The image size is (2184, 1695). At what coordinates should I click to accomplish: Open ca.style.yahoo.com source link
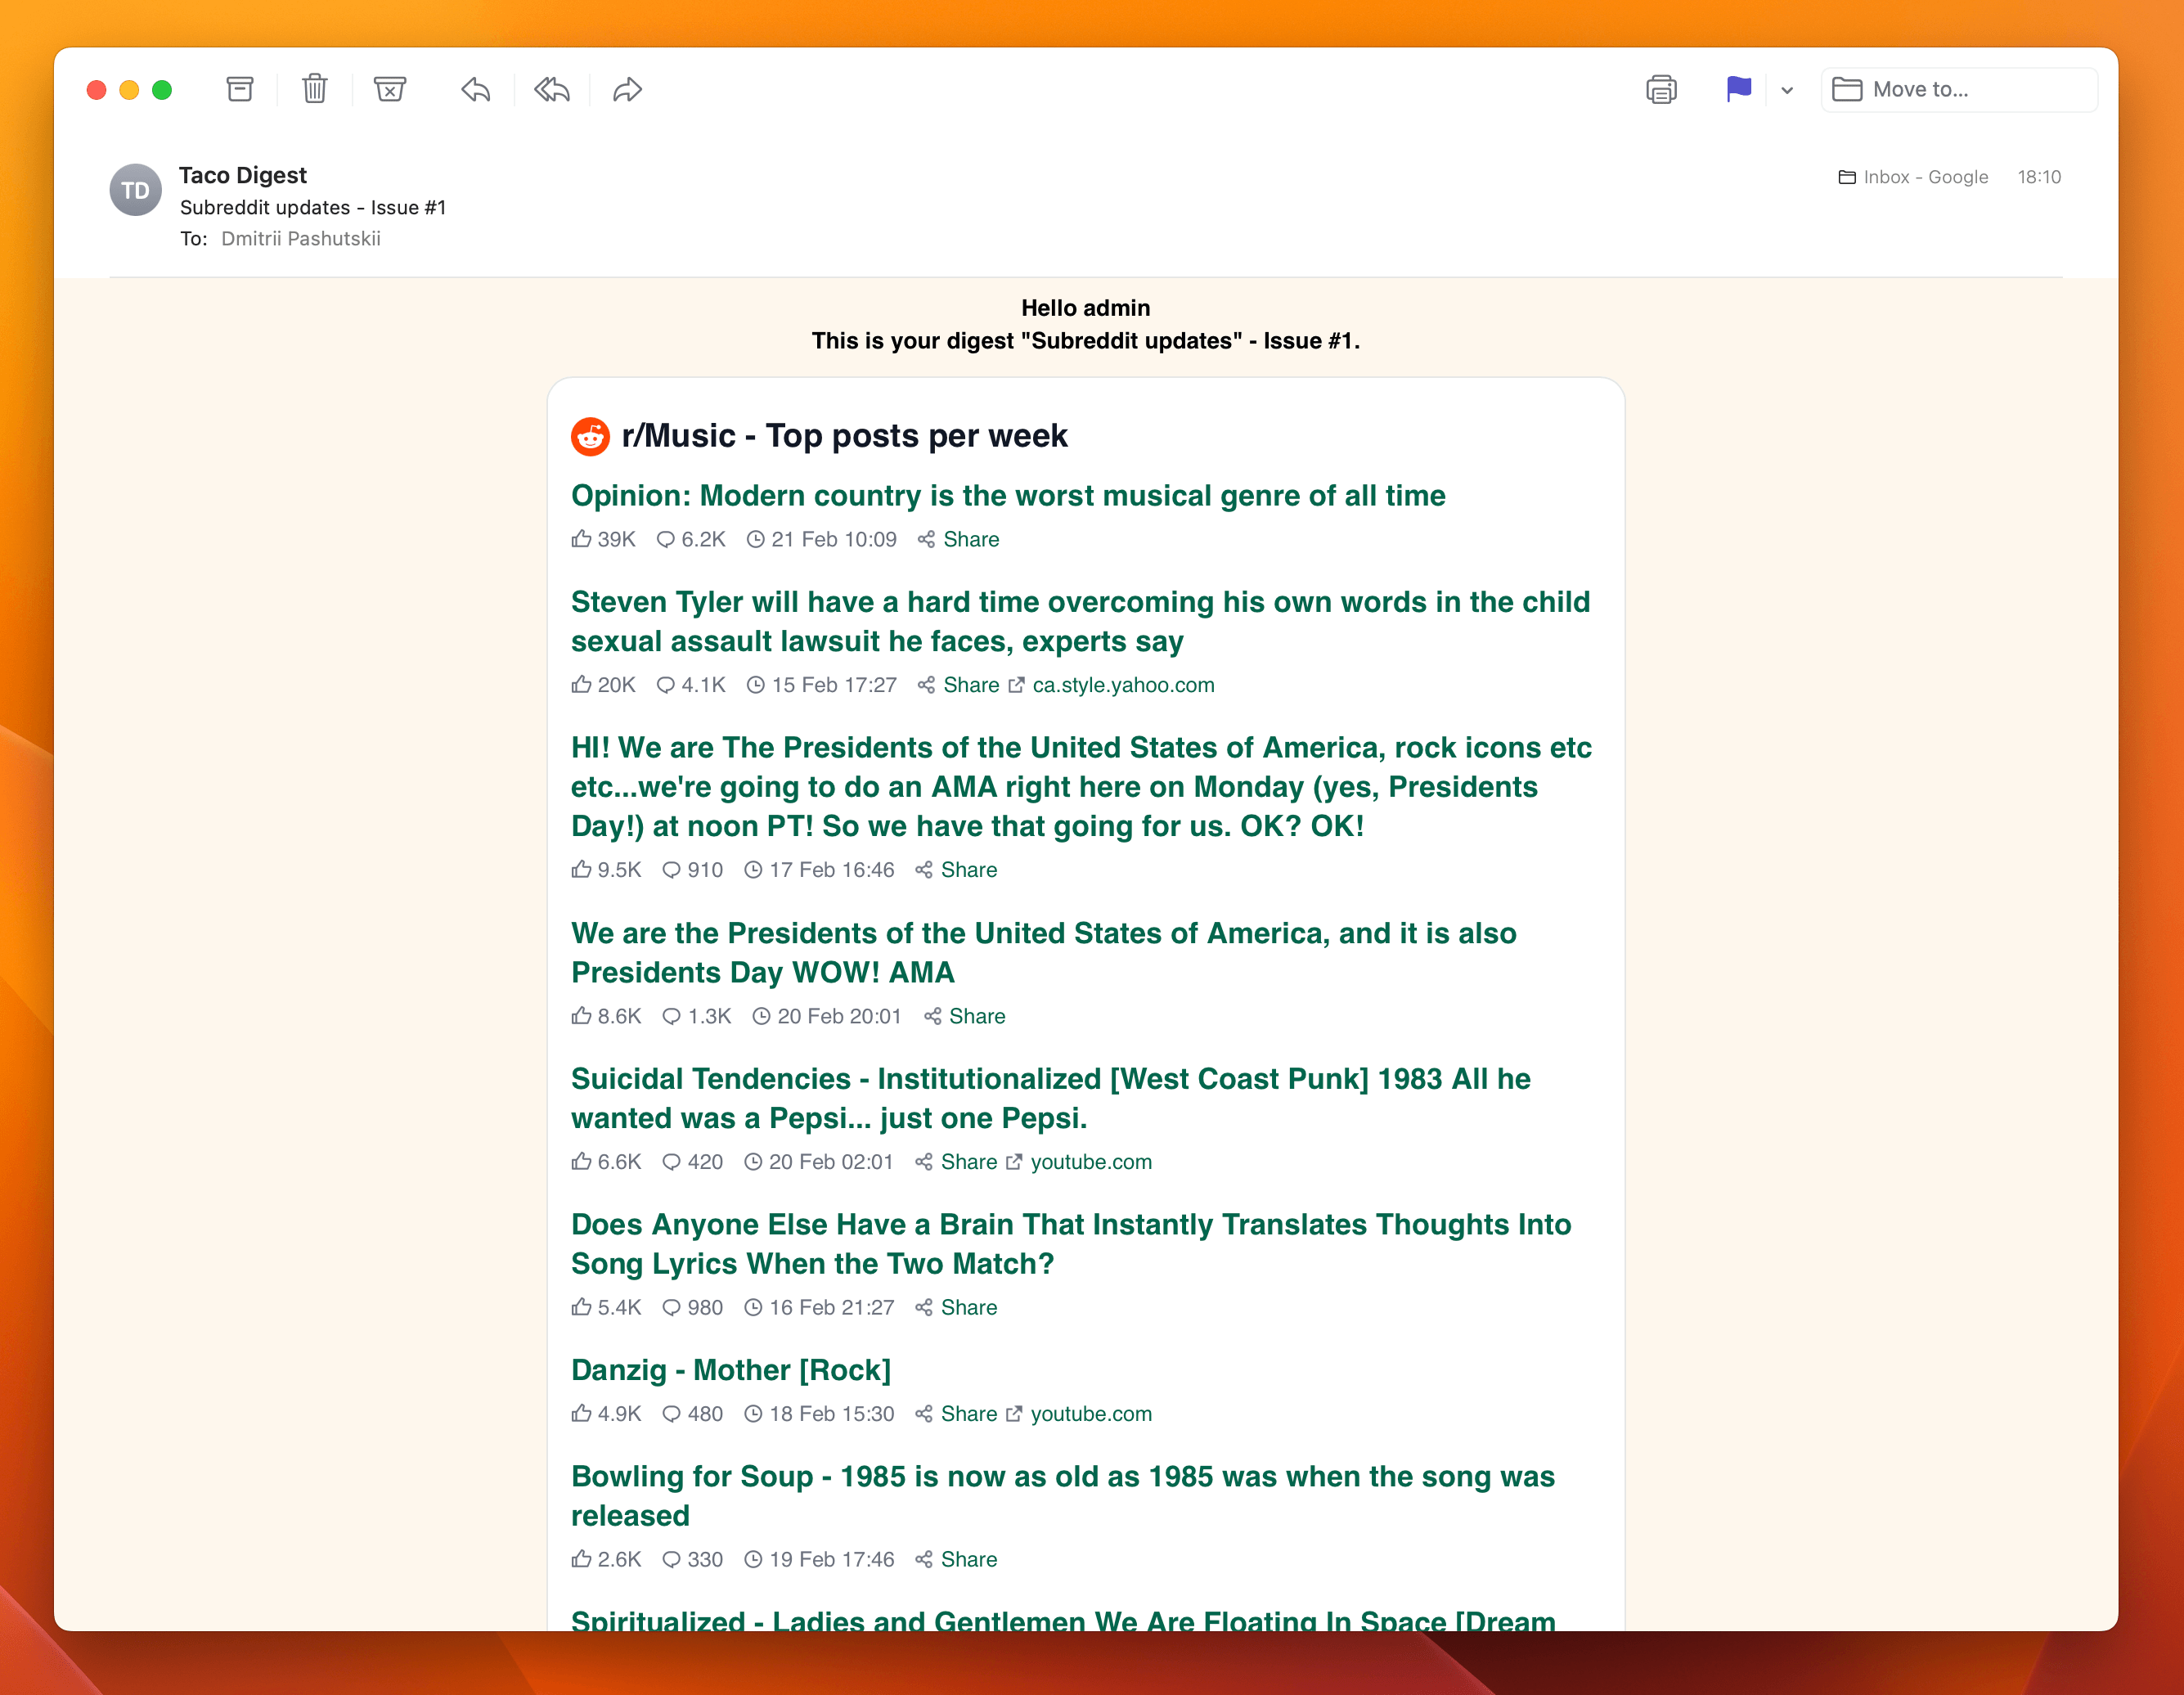[x=1123, y=685]
